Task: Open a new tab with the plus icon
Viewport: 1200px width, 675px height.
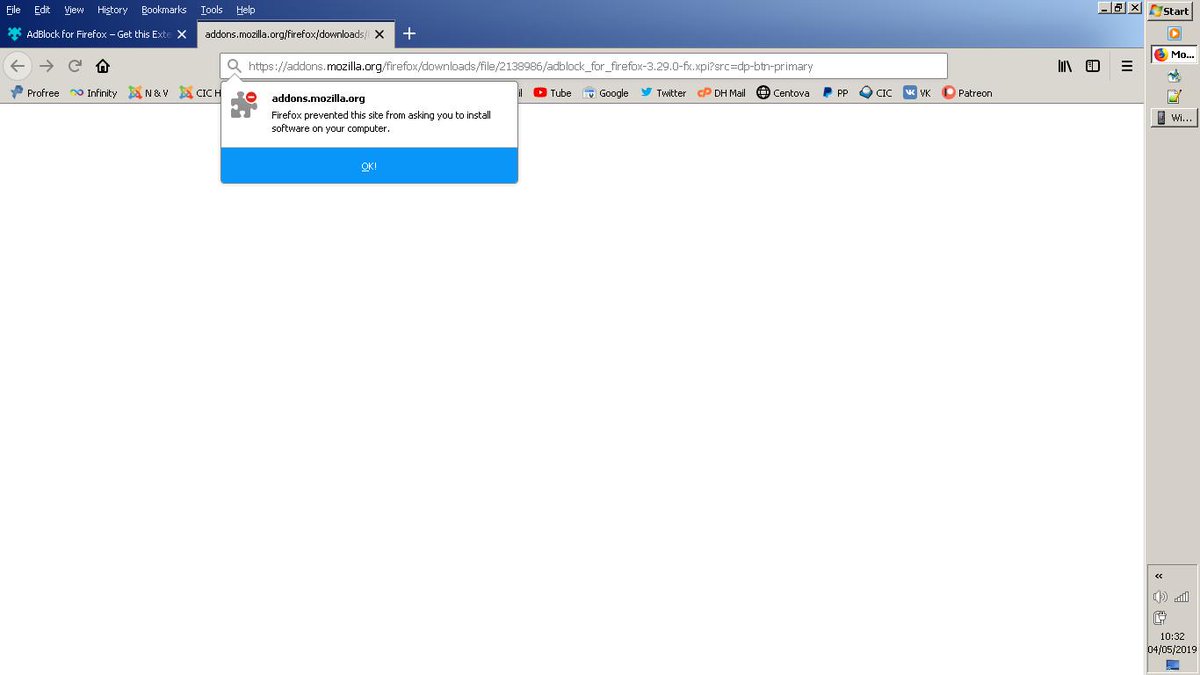Action: coord(408,33)
